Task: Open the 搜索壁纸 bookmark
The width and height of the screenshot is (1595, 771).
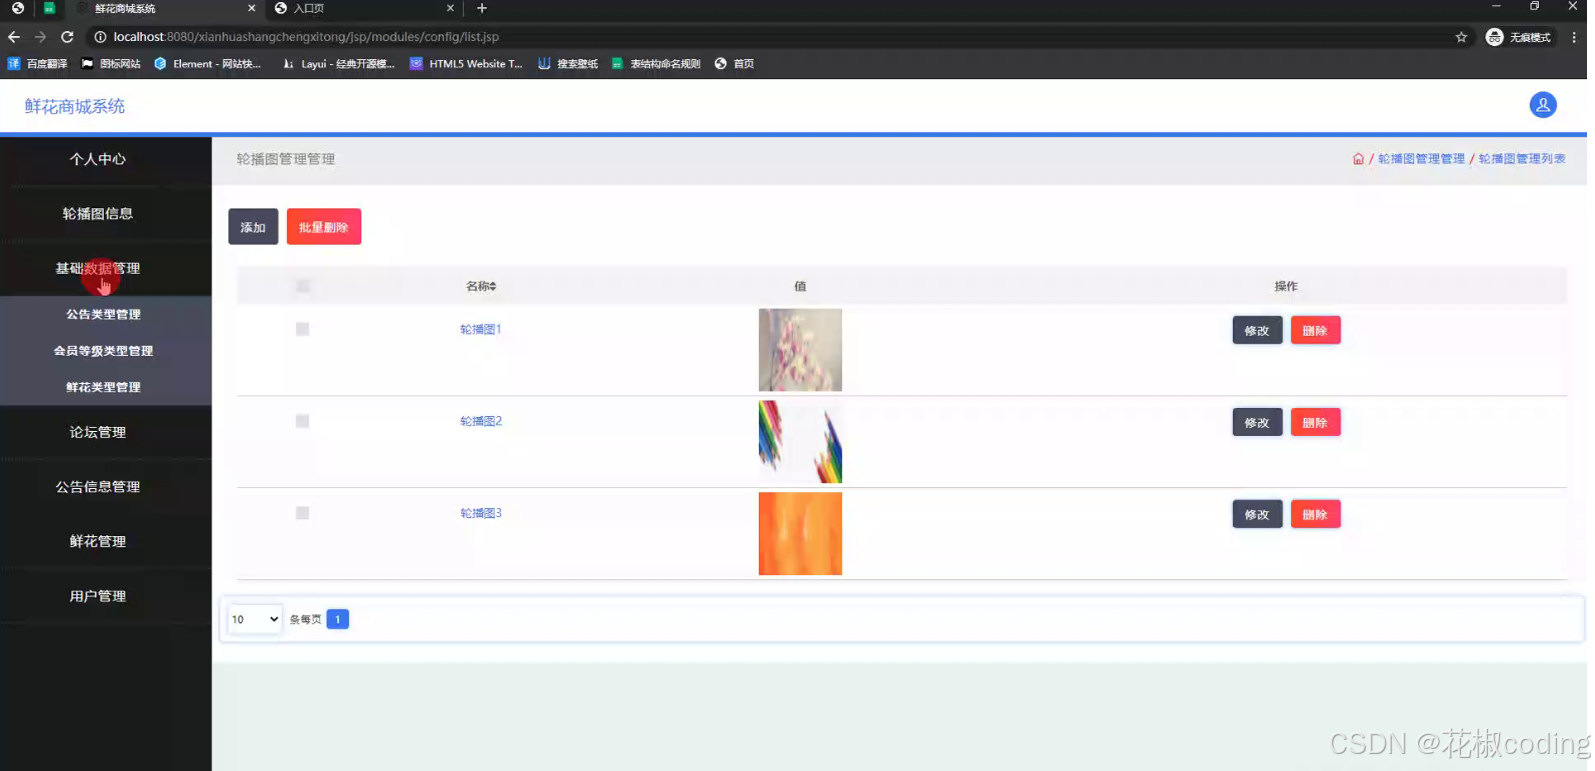Action: 568,64
